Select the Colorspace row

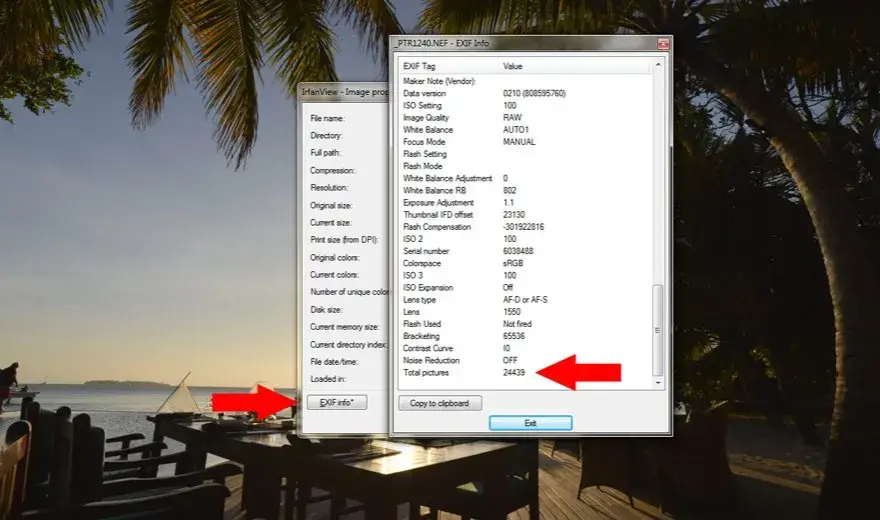tap(526, 263)
